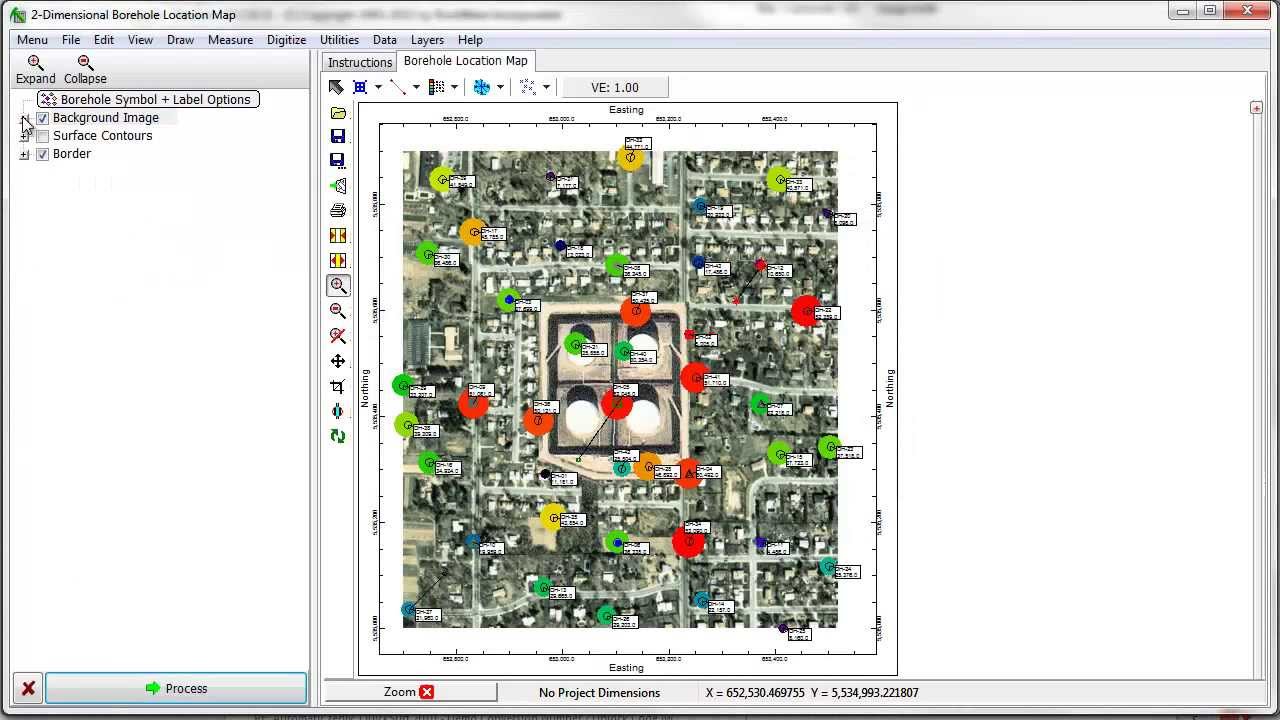
Task: Open the View menu
Action: pyautogui.click(x=140, y=40)
